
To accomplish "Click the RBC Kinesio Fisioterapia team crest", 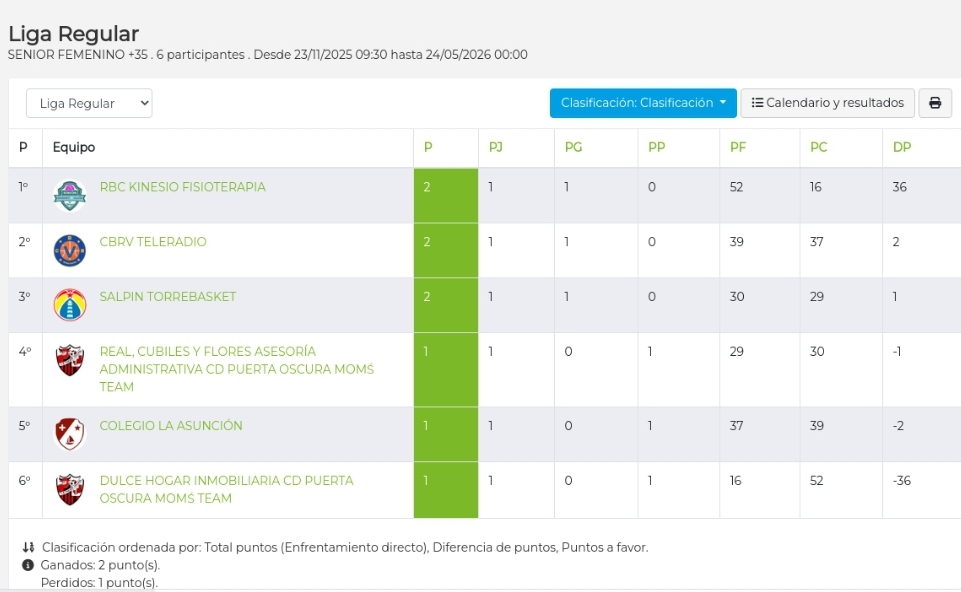I will pos(69,196).
